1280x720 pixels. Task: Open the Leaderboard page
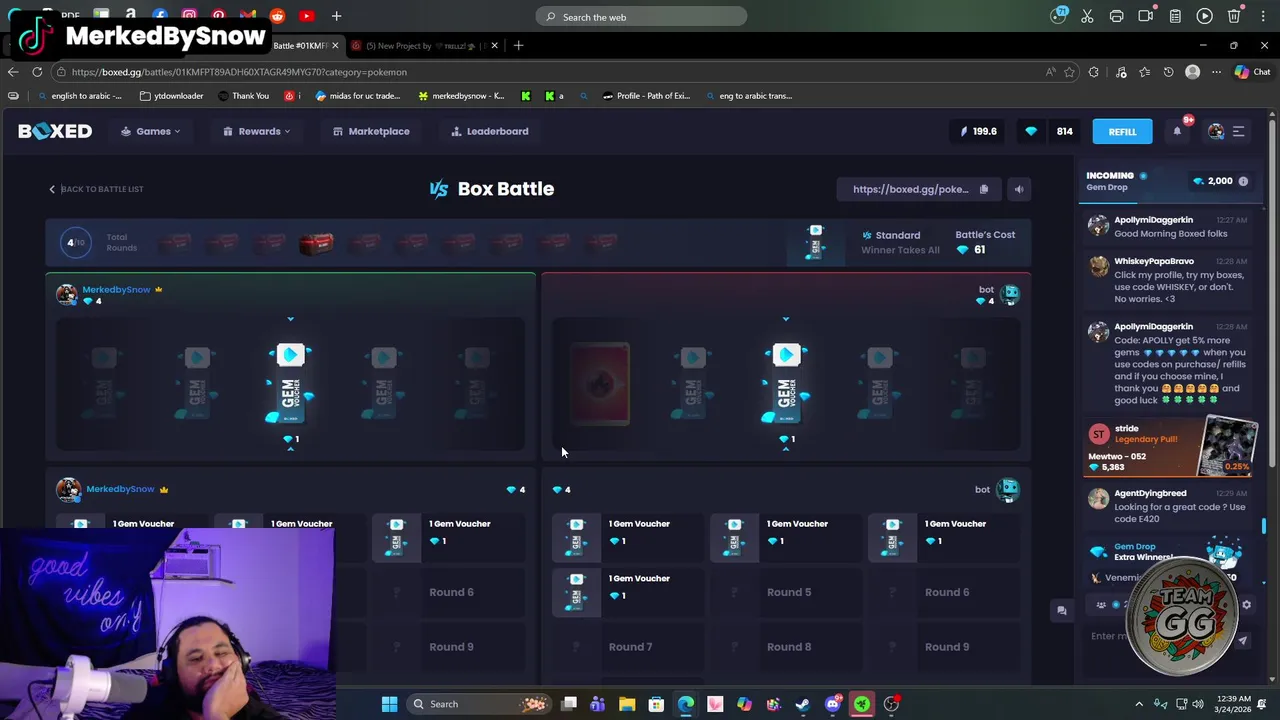click(490, 131)
